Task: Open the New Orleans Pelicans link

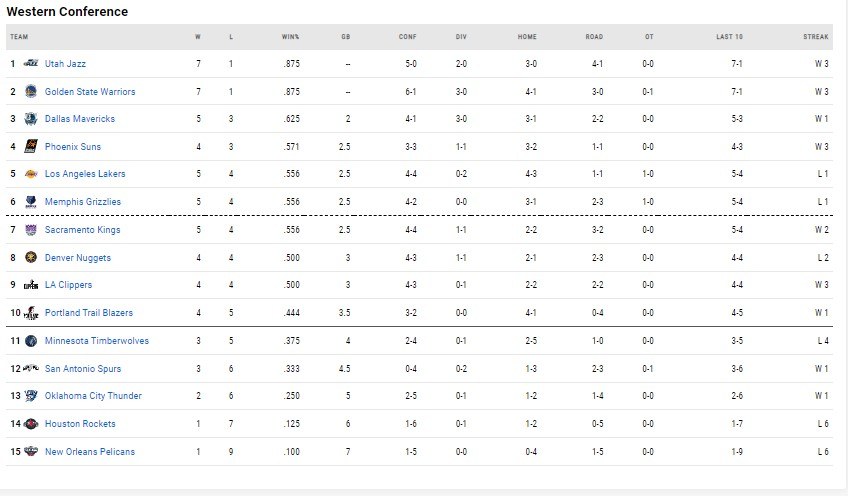Action: click(90, 452)
